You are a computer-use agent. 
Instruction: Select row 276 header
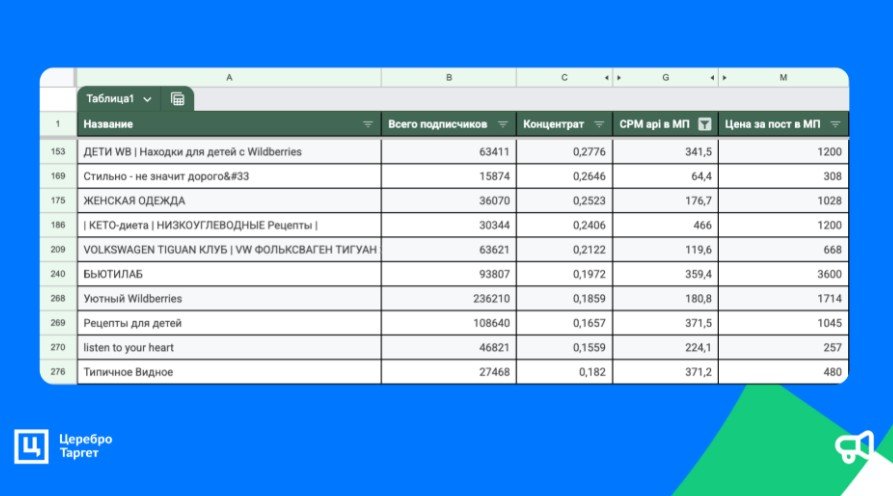pos(58,372)
